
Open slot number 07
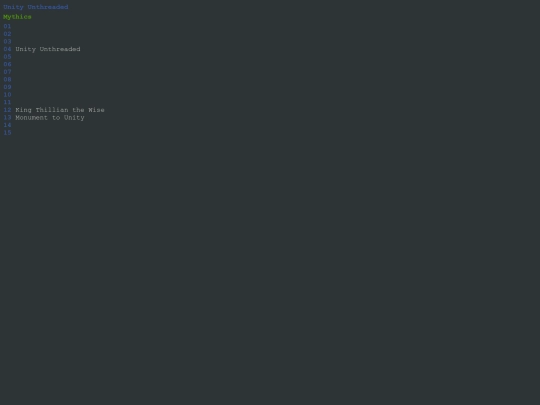click(x=7, y=72)
